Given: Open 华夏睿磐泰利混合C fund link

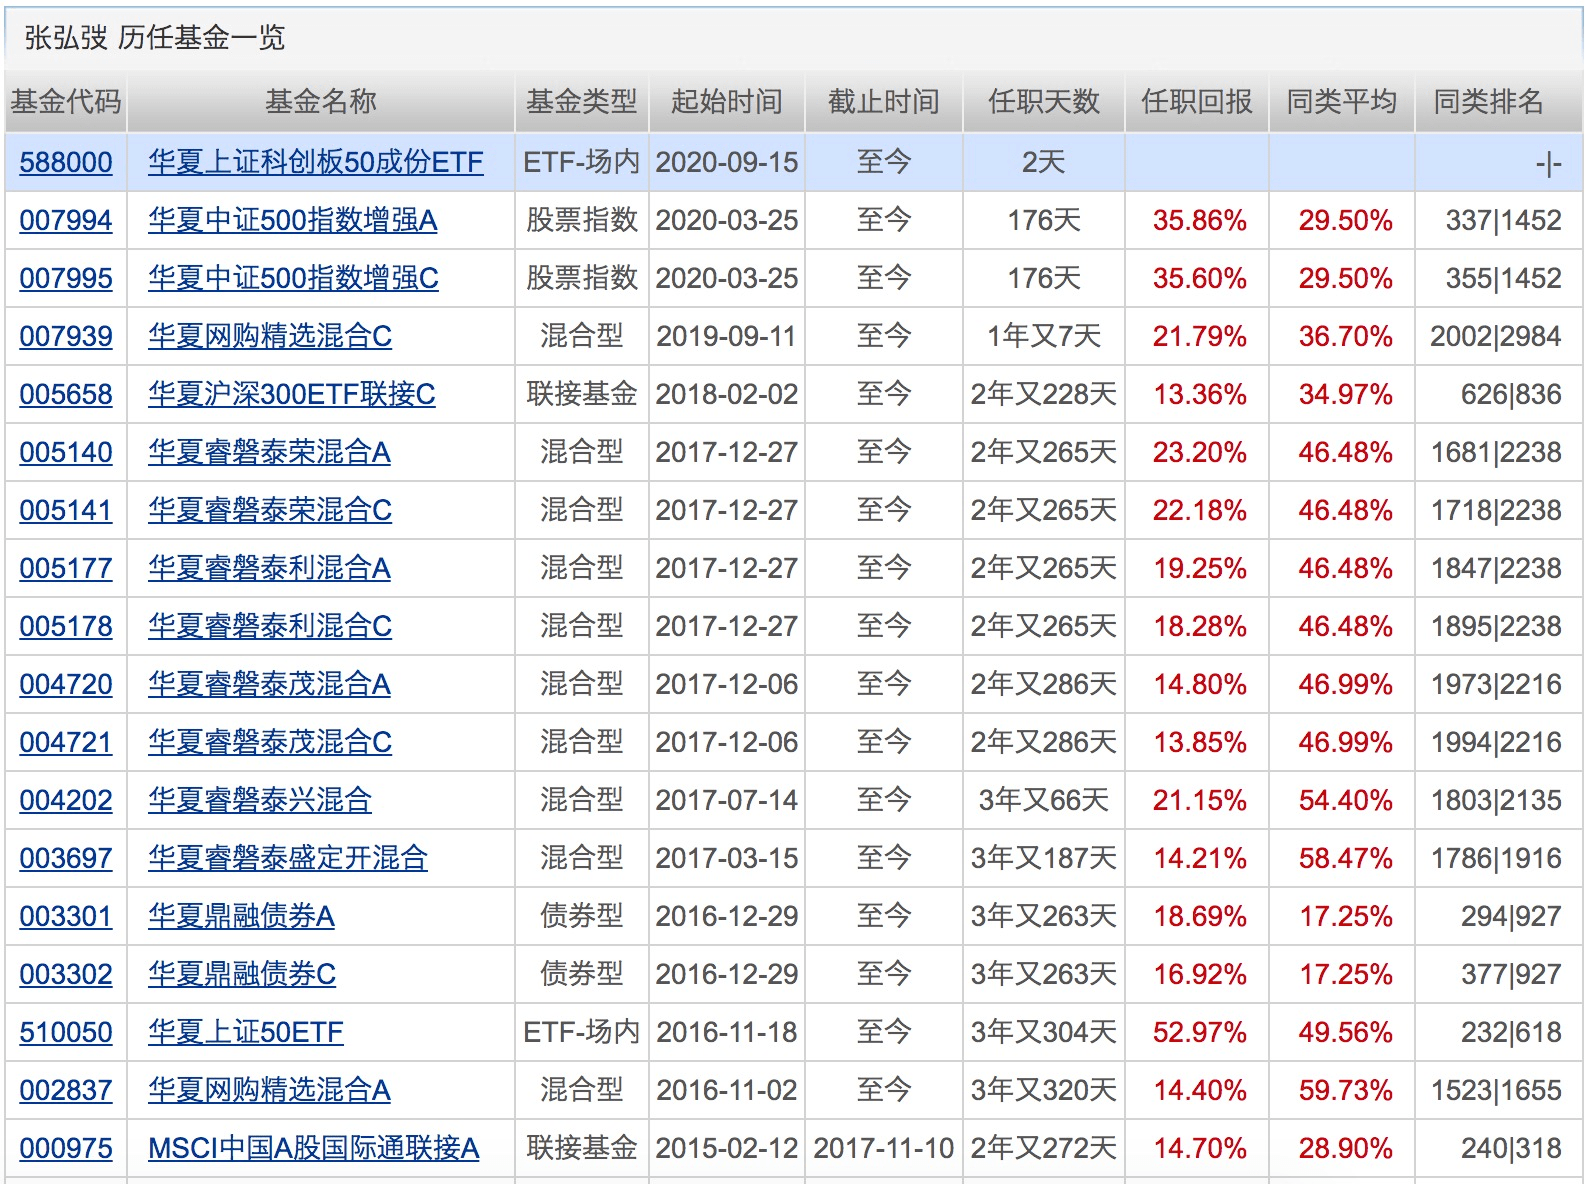Looking at the screenshot, I should pyautogui.click(x=270, y=626).
